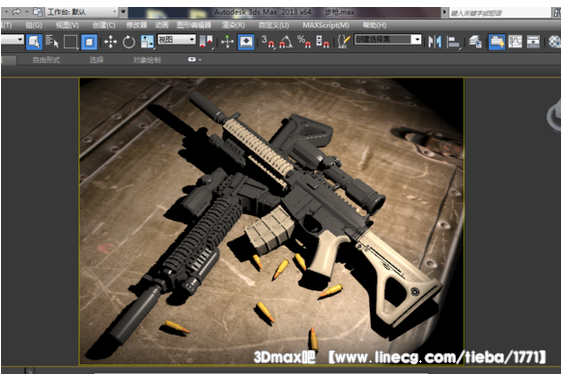This screenshot has height=374, width=575.
Task: Open the Layer Manager icon
Action: click(475, 42)
